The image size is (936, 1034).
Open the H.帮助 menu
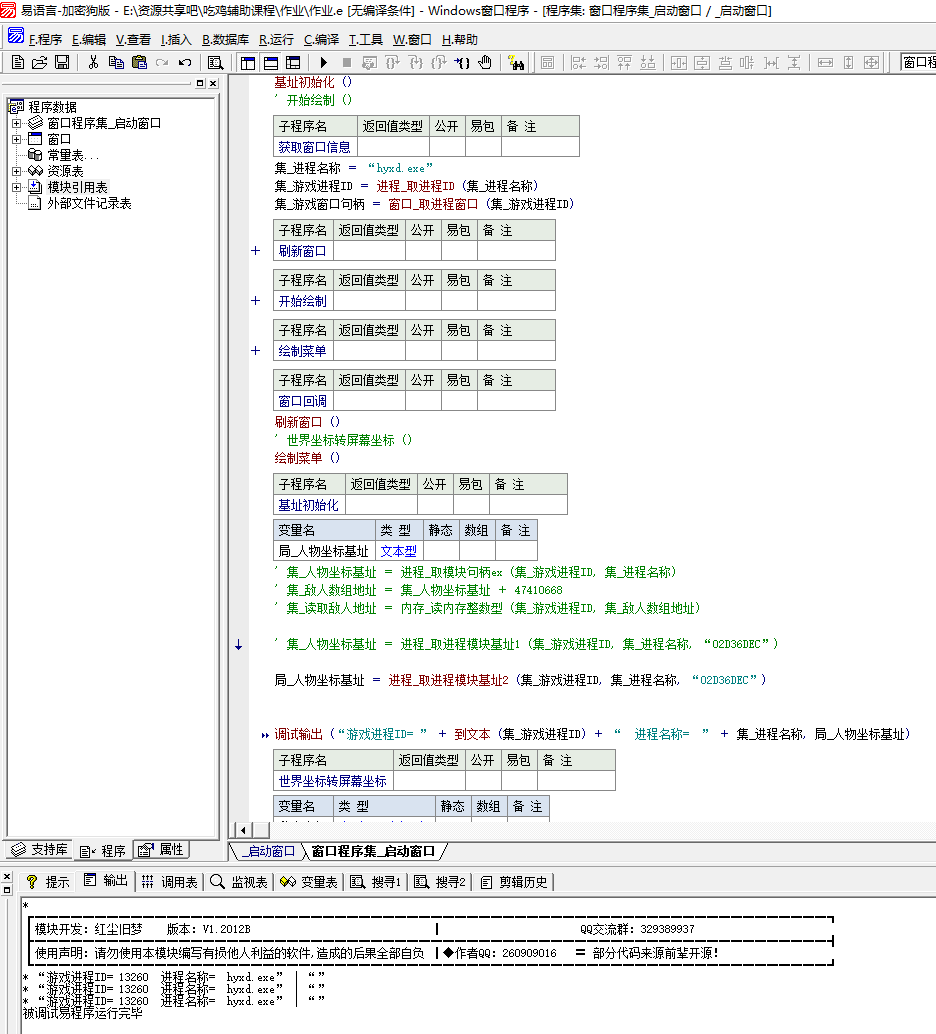[x=460, y=40]
